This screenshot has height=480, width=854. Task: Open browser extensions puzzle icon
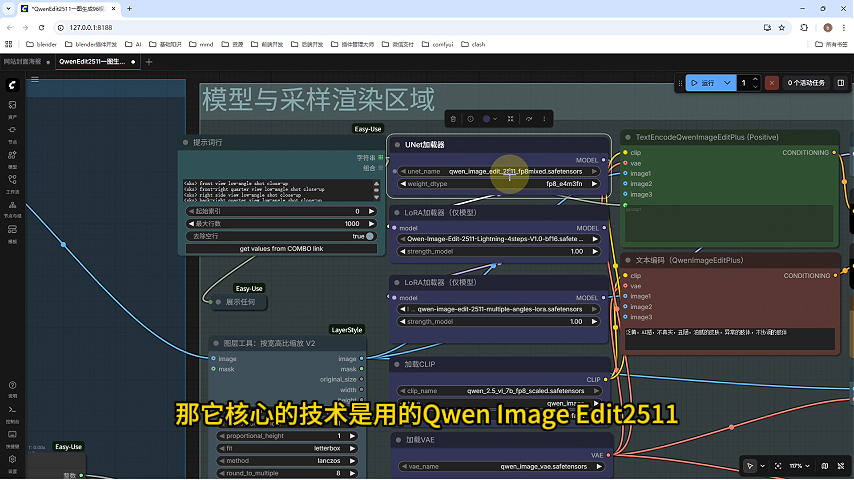coord(804,27)
